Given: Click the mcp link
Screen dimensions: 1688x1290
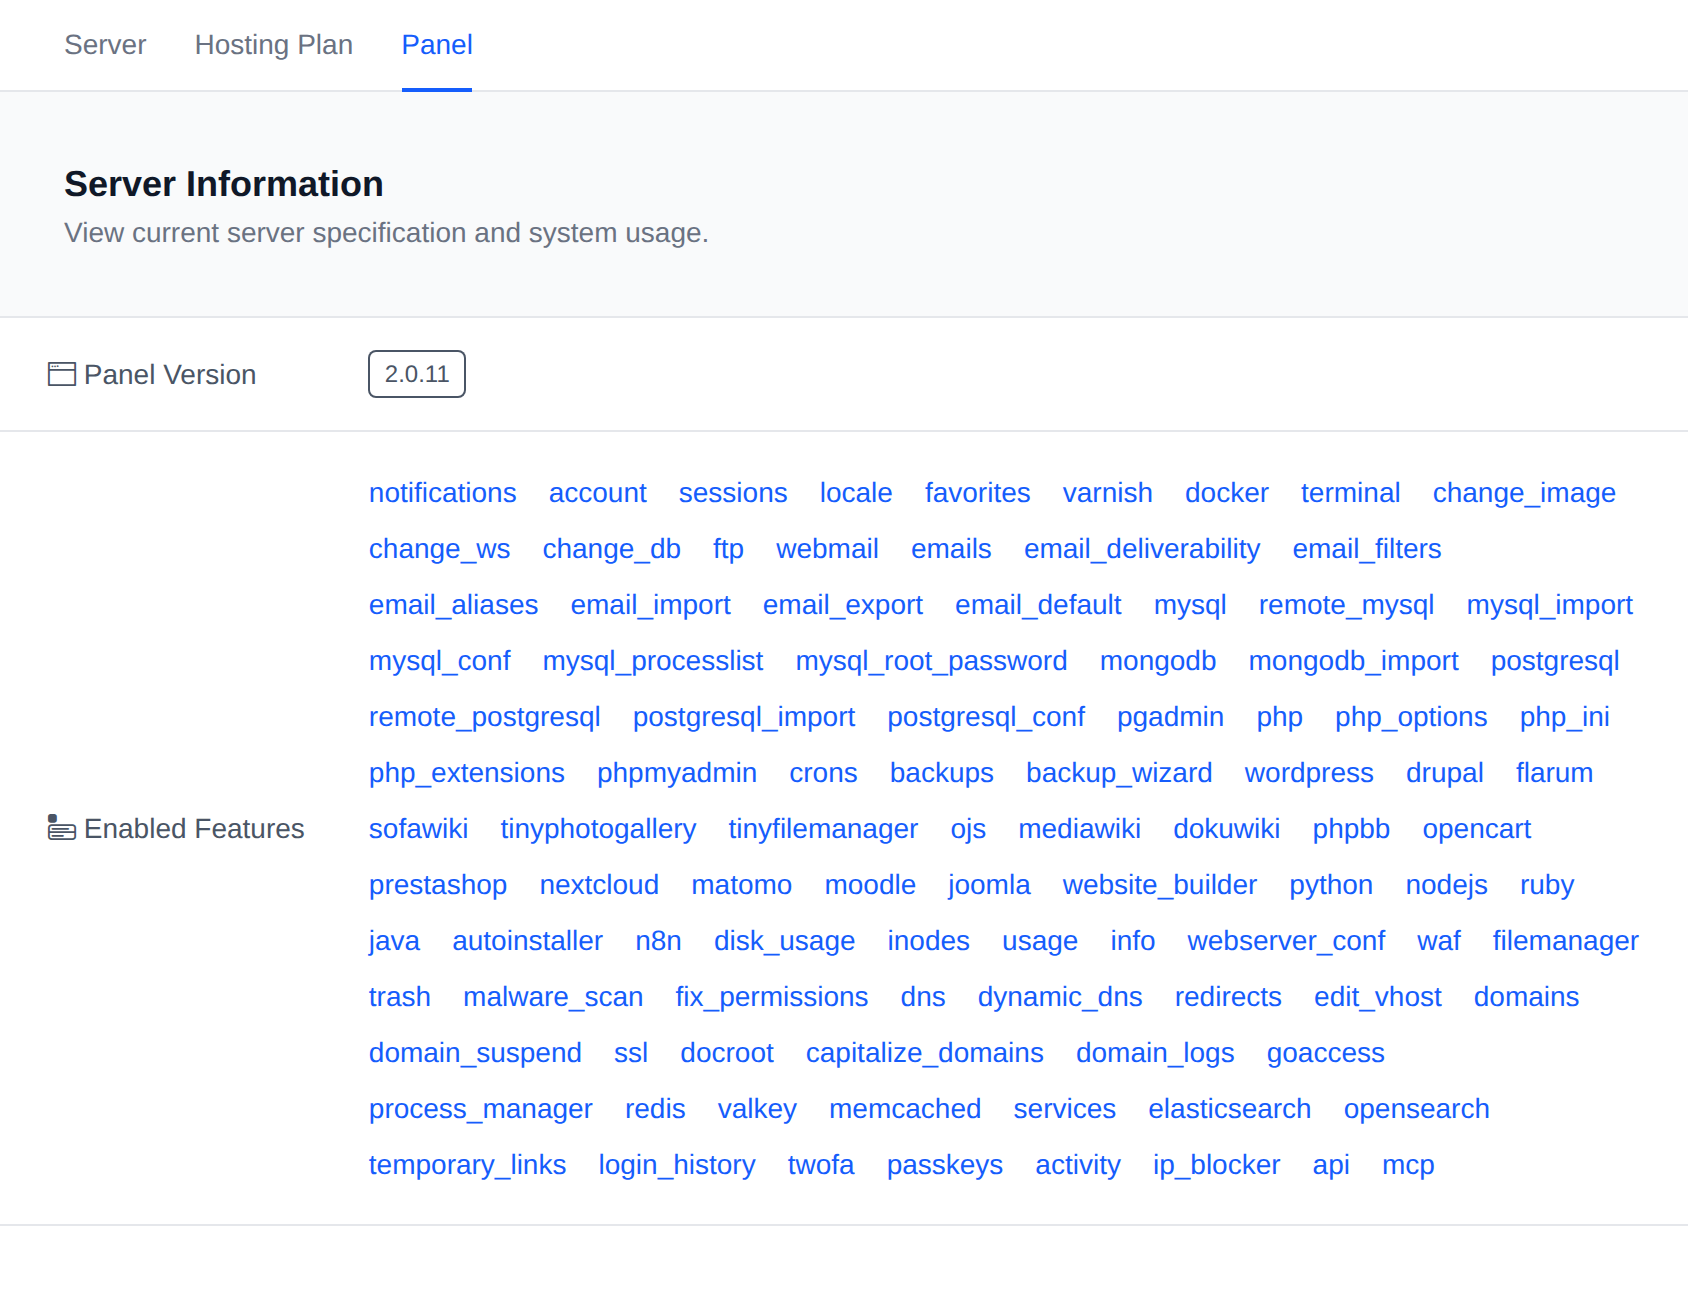Looking at the screenshot, I should (x=1408, y=1165).
